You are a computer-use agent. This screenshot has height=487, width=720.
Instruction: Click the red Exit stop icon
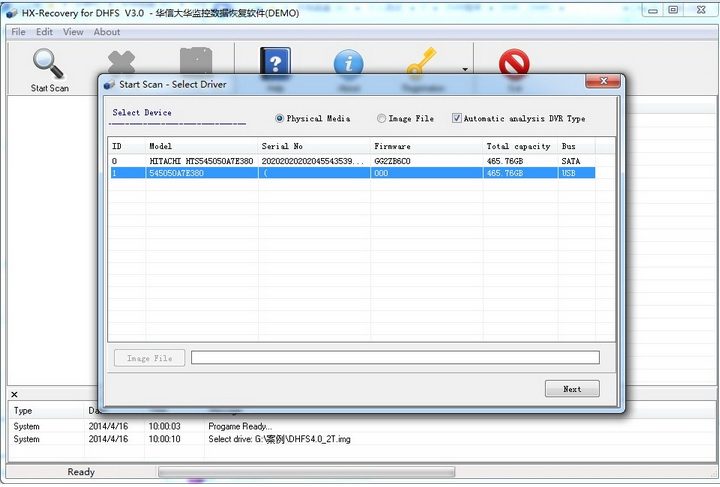[514, 62]
